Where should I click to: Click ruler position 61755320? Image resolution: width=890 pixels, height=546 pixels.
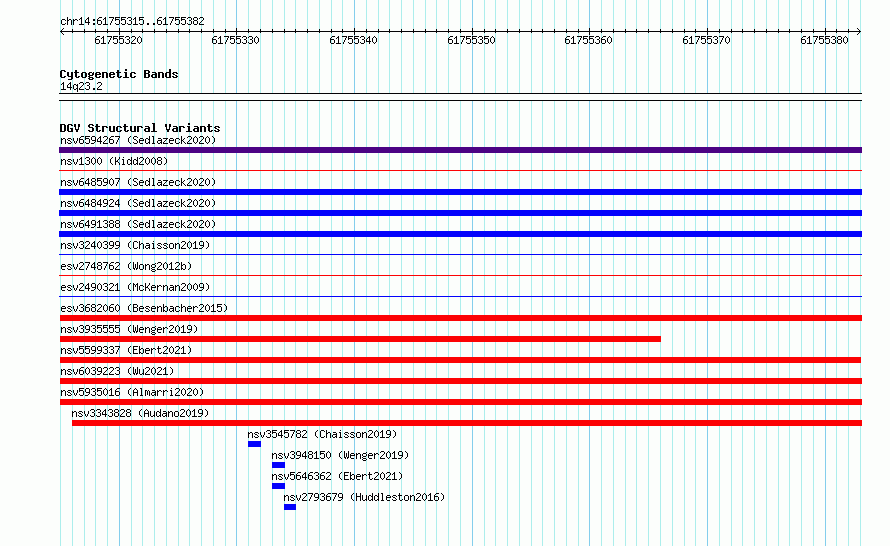[118, 40]
